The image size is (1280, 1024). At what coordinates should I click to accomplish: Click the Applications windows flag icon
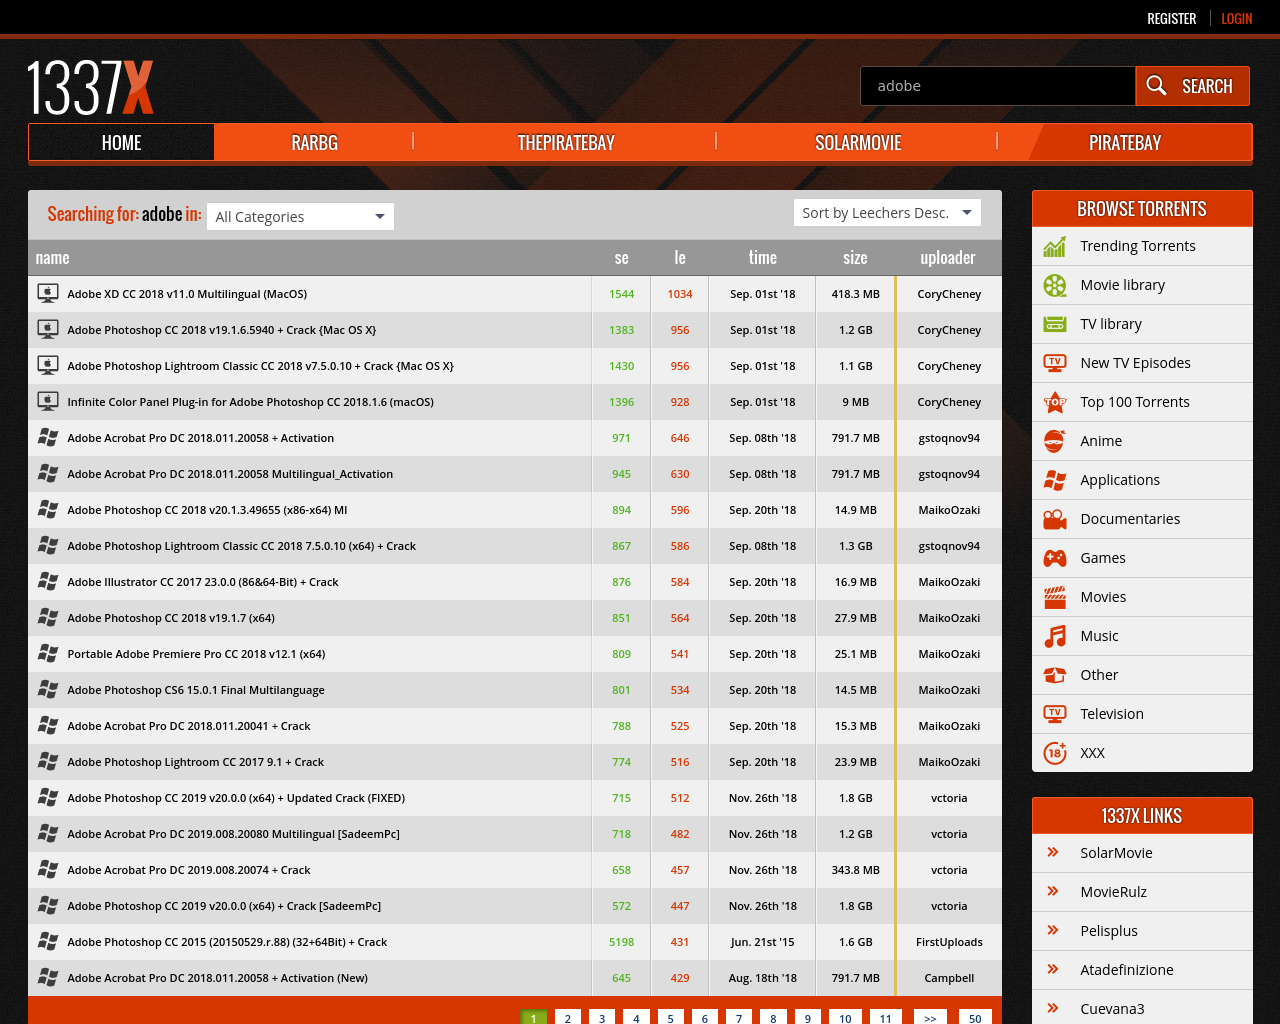(1055, 480)
